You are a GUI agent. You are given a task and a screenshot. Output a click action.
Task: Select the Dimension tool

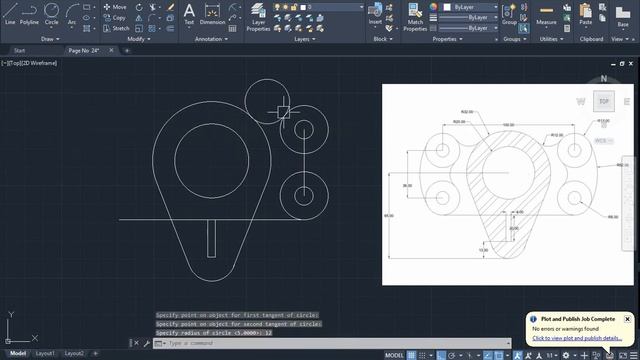click(212, 14)
